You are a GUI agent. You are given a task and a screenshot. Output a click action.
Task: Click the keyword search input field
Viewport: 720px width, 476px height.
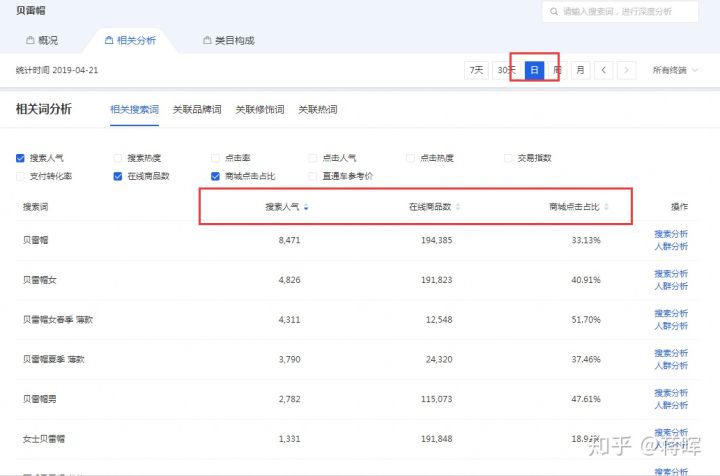620,11
